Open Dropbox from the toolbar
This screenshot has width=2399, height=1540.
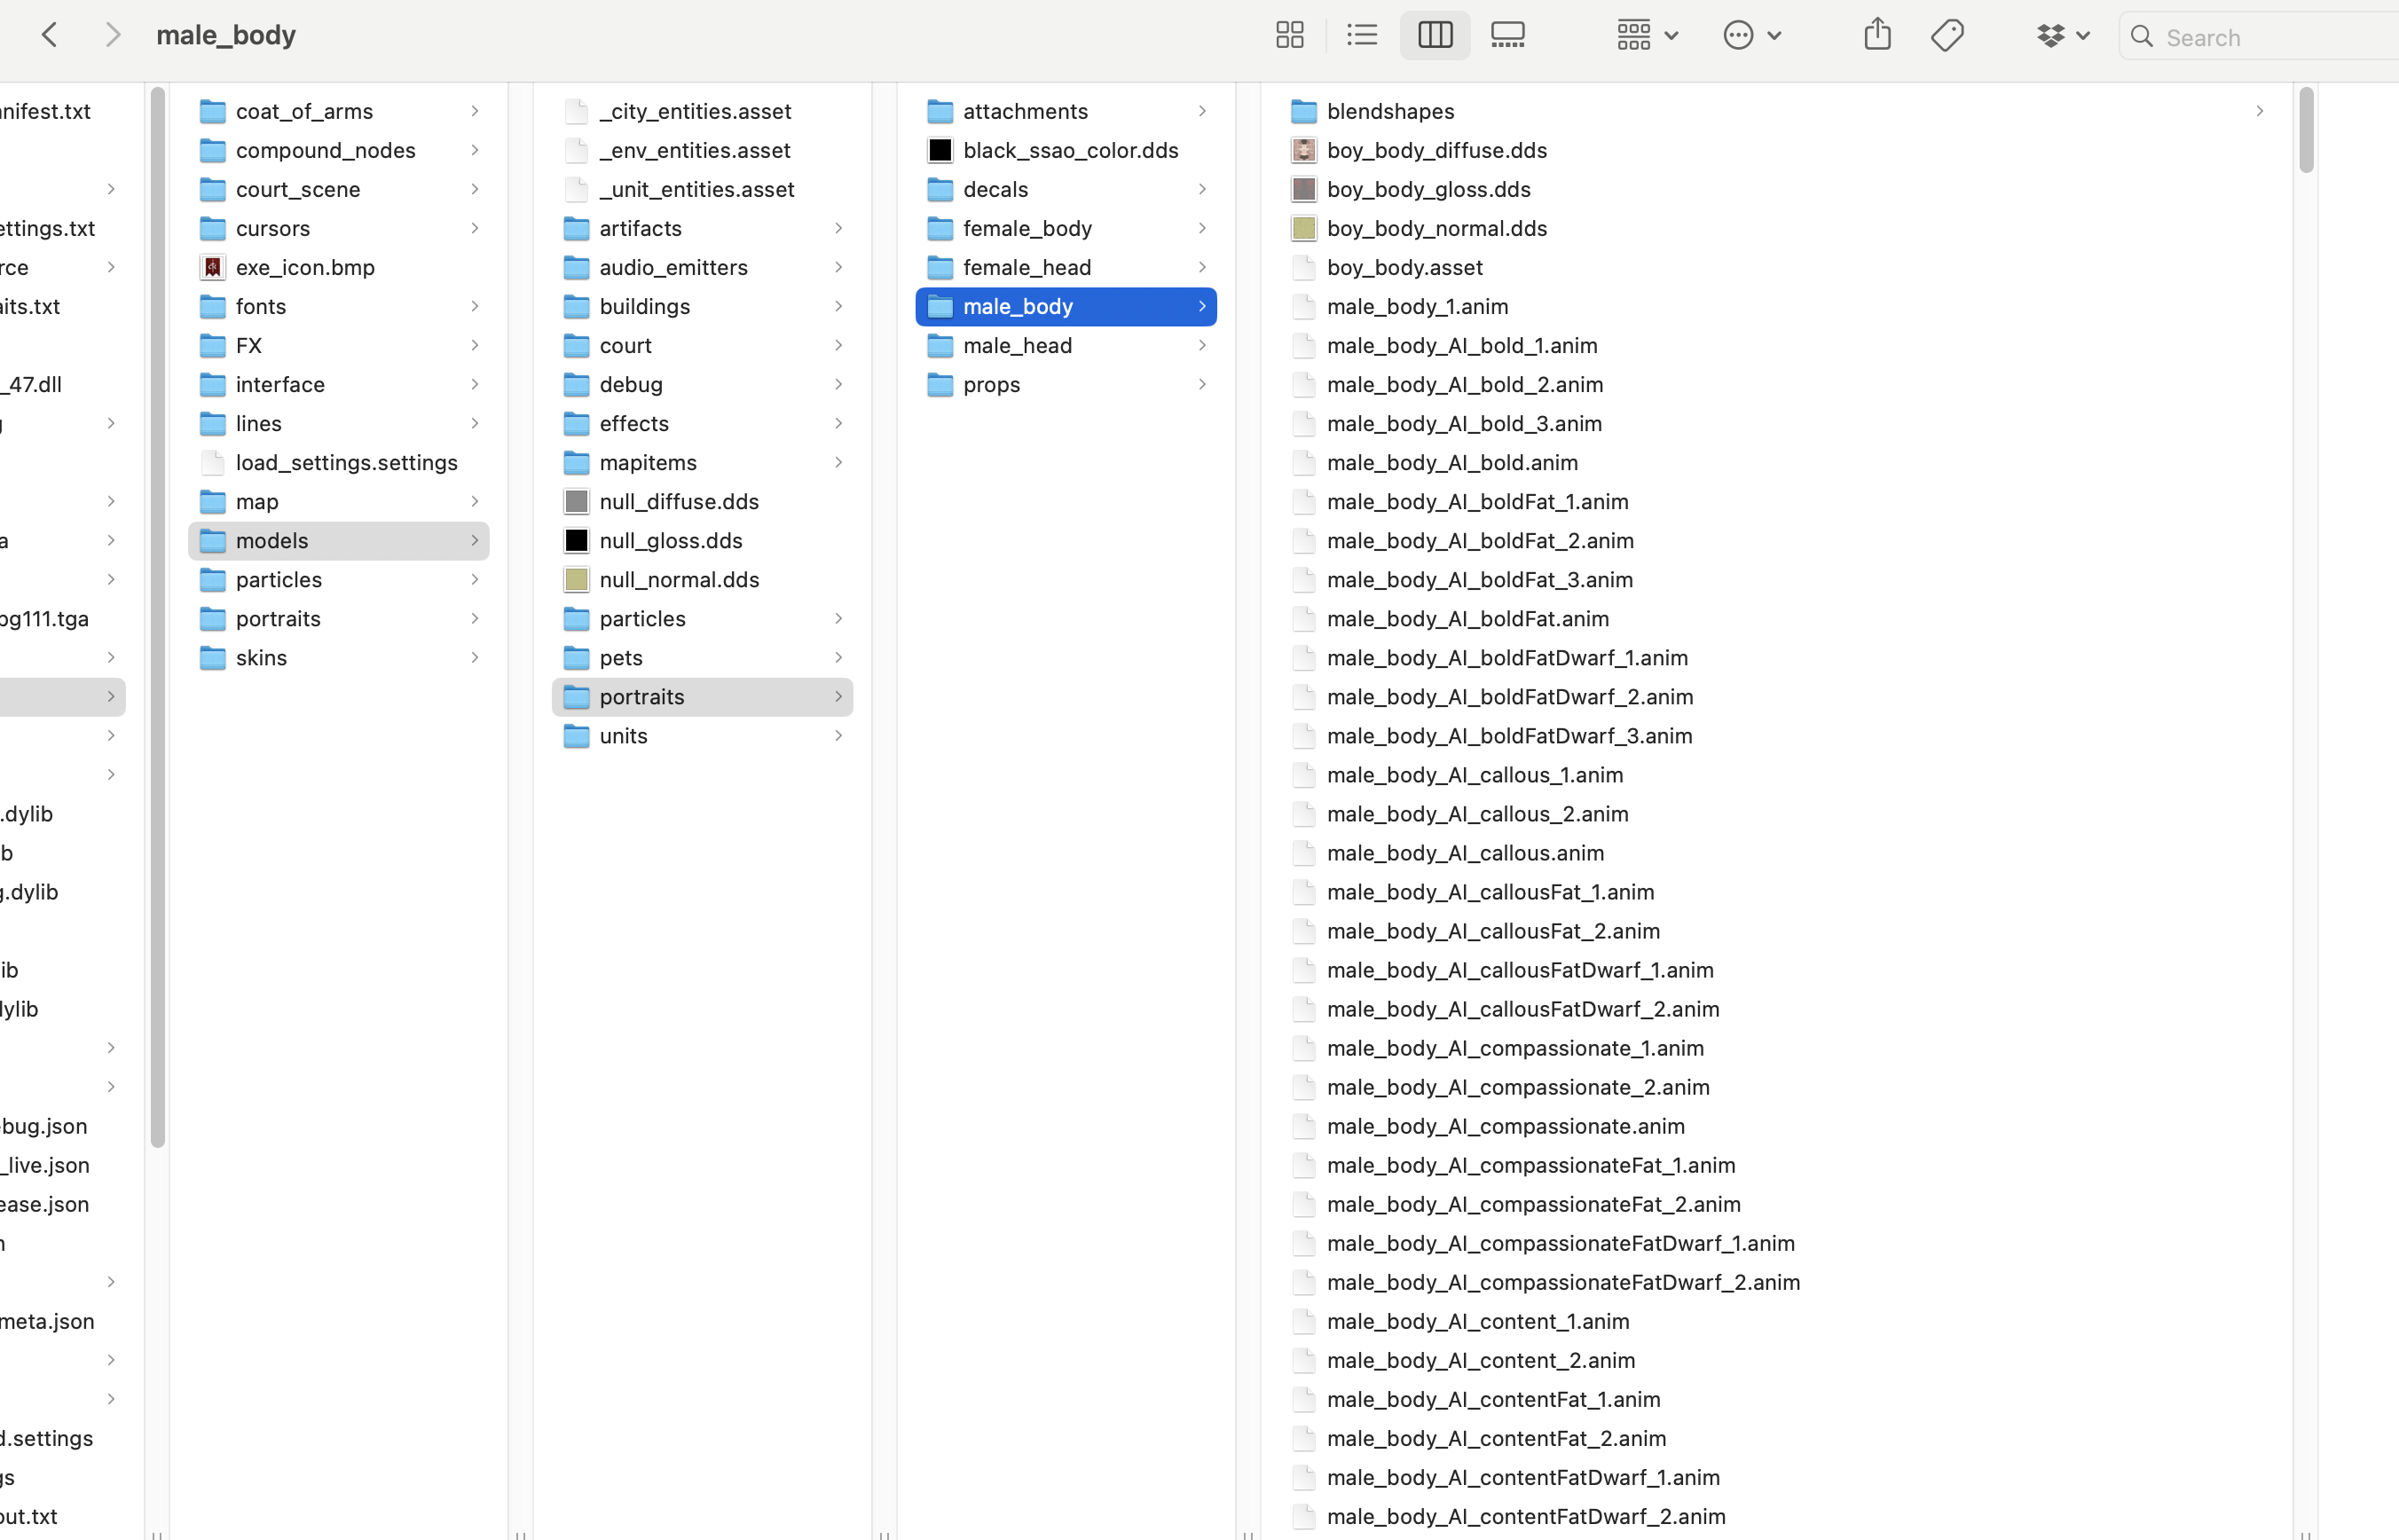click(x=2053, y=35)
